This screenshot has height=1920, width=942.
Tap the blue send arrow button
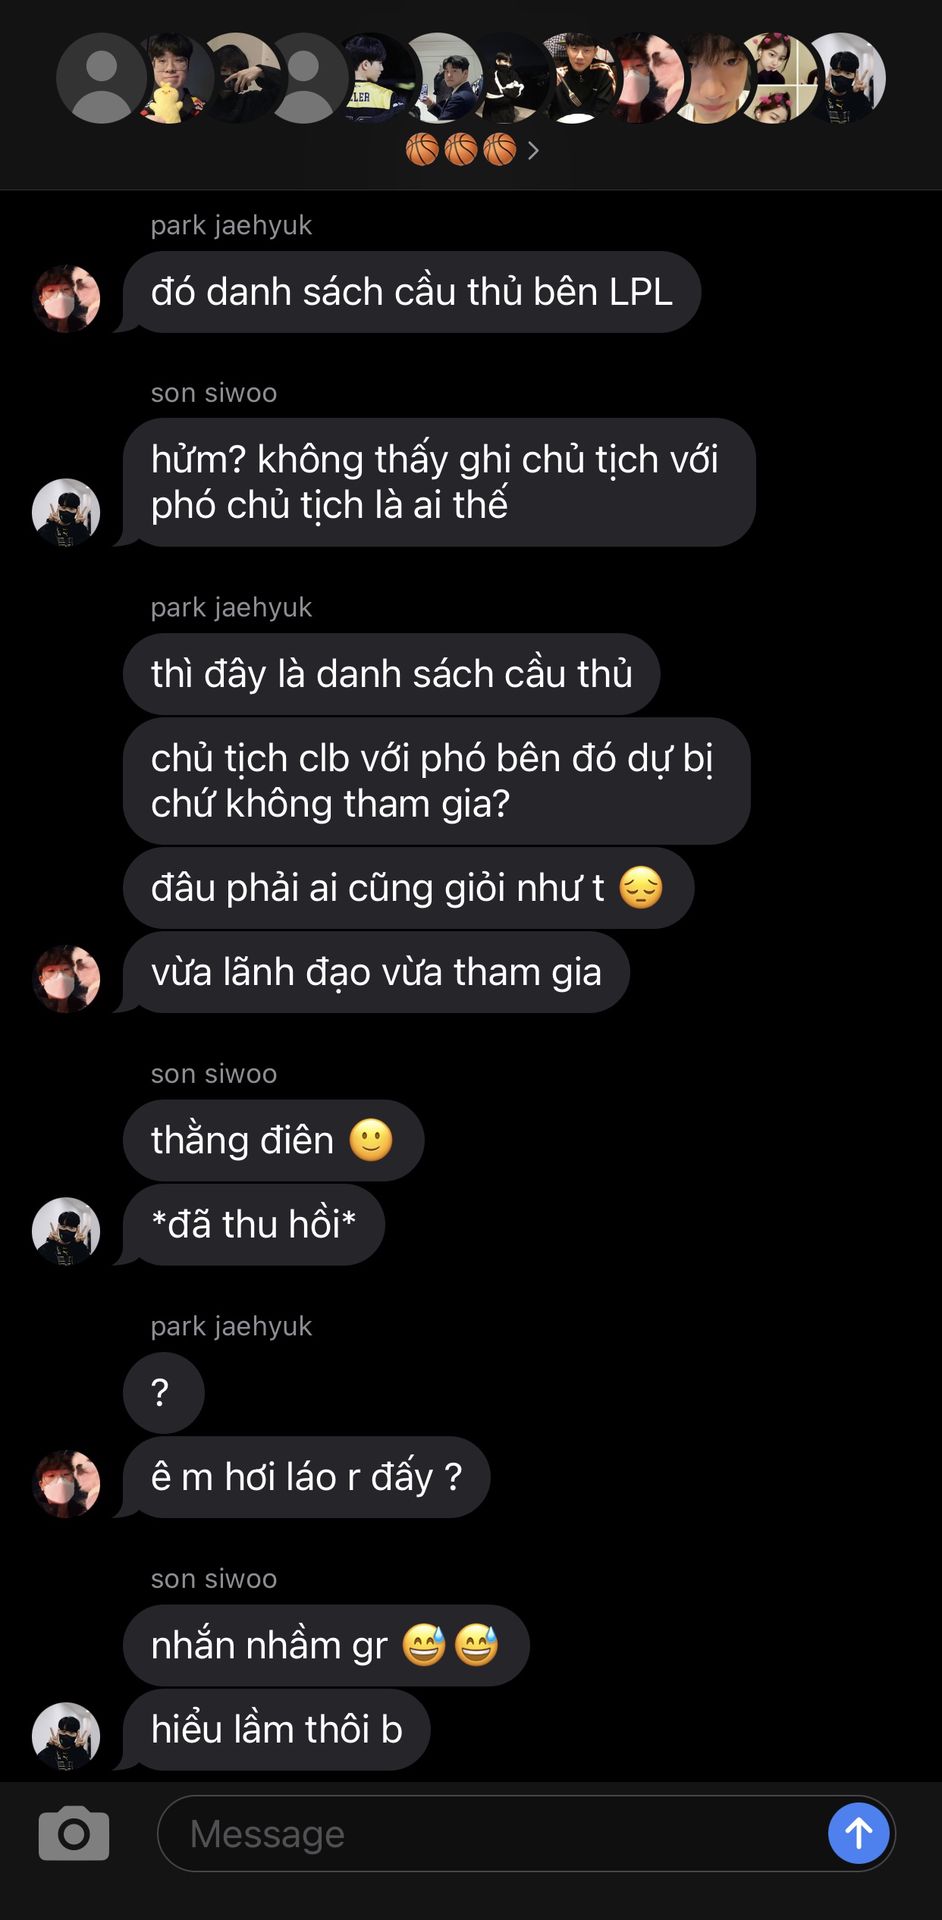click(858, 1833)
